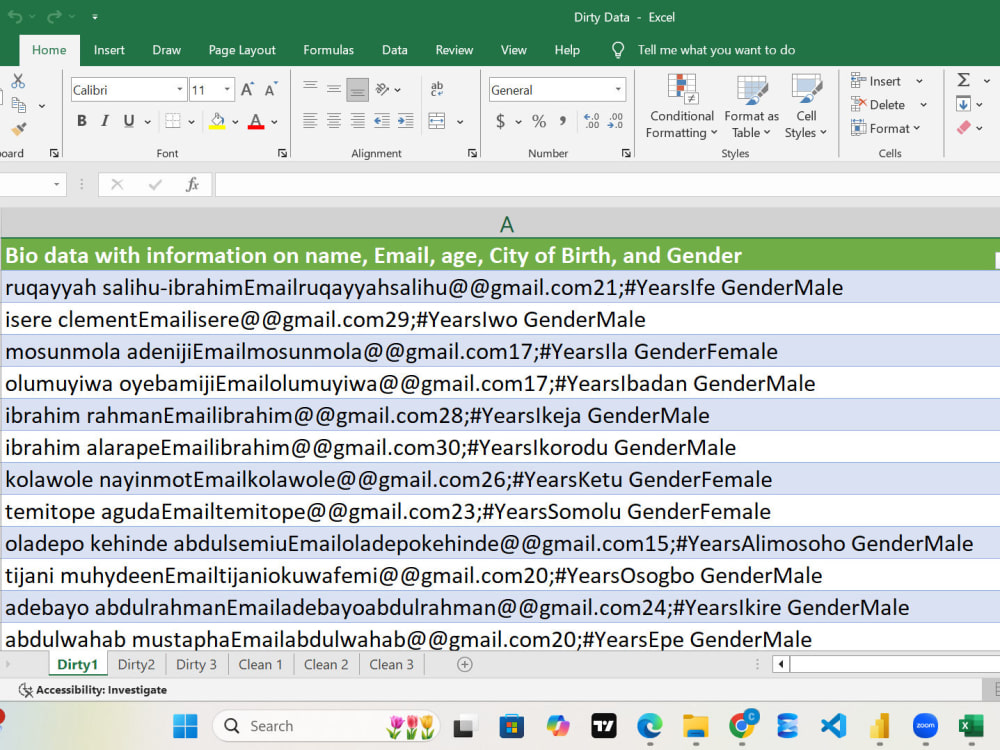Click the Clear eraser icon
This screenshot has width=1000, height=750.
(x=963, y=128)
